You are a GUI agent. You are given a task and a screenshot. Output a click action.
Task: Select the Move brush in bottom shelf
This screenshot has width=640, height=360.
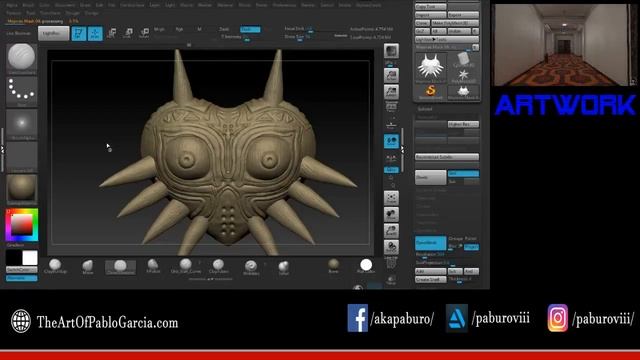pos(88,267)
